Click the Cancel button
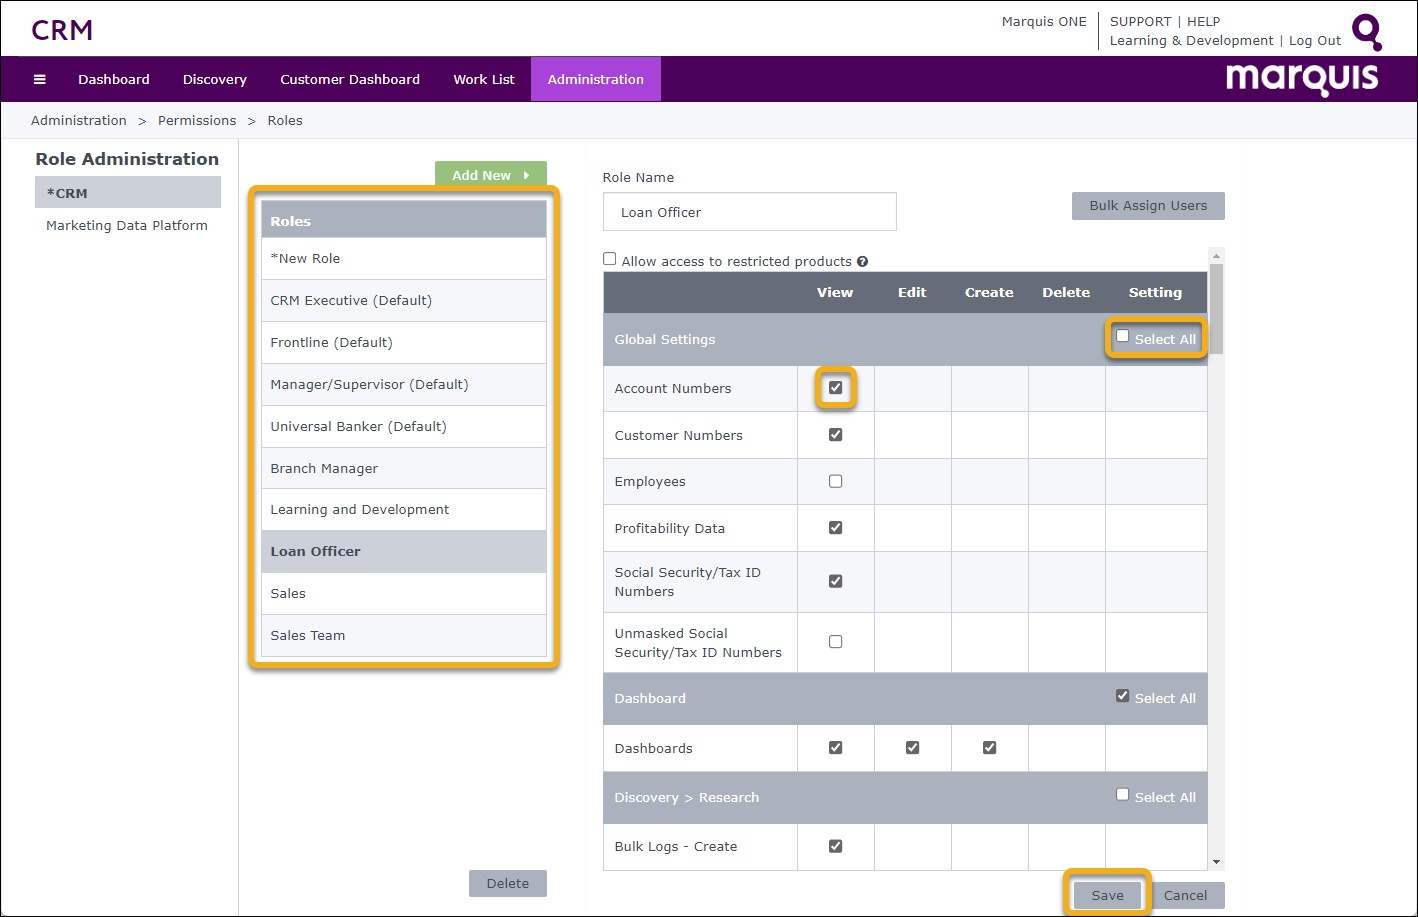This screenshot has height=917, width=1418. coord(1186,895)
